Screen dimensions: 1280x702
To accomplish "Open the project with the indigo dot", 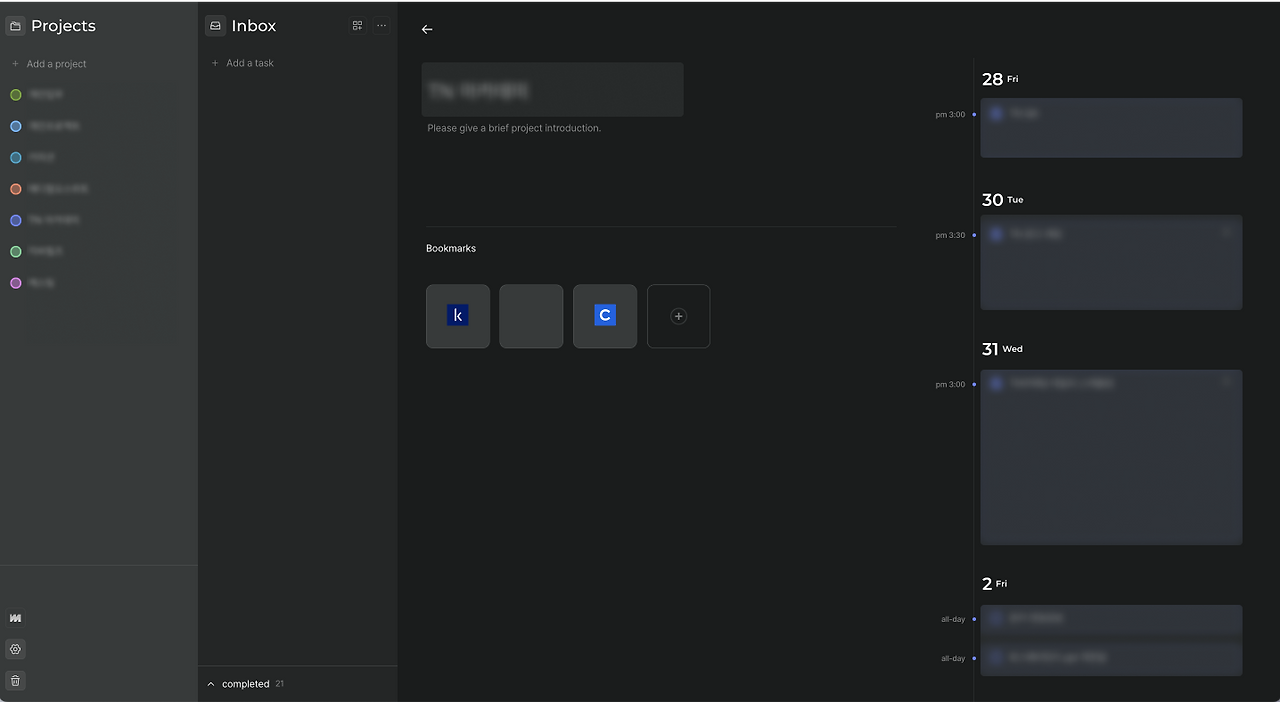I will (45, 219).
